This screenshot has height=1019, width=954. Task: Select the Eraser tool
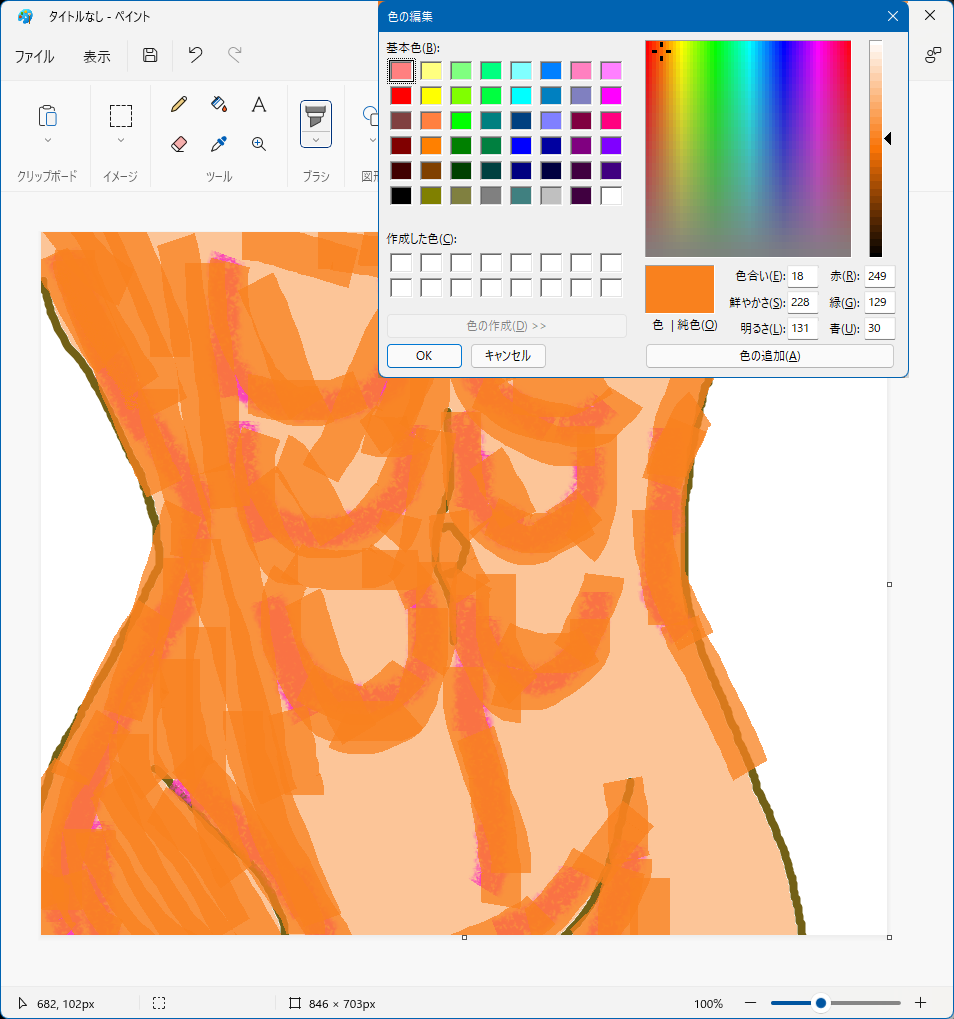pyautogui.click(x=179, y=144)
